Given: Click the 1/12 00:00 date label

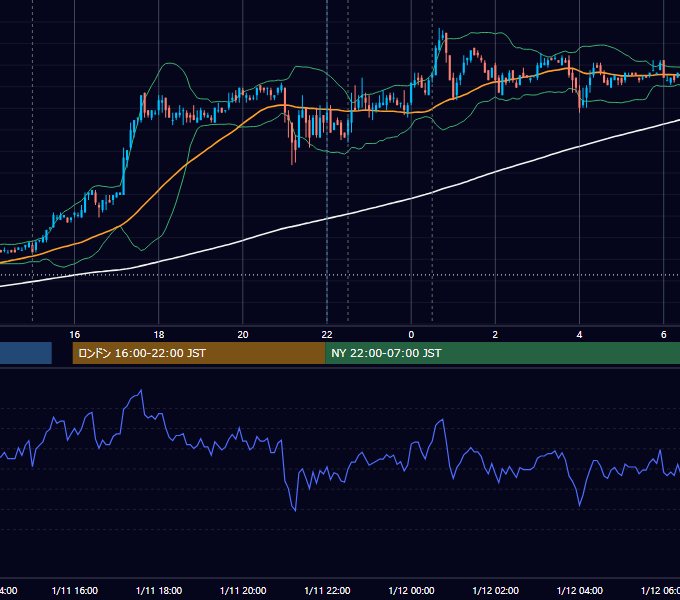Looking at the screenshot, I should 411,590.
